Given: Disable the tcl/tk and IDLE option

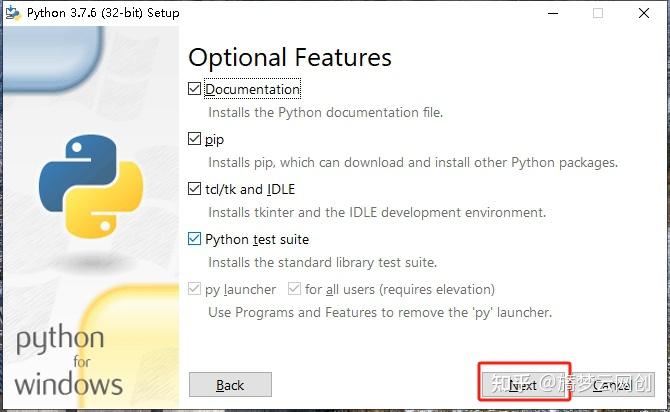Looking at the screenshot, I should tap(194, 189).
